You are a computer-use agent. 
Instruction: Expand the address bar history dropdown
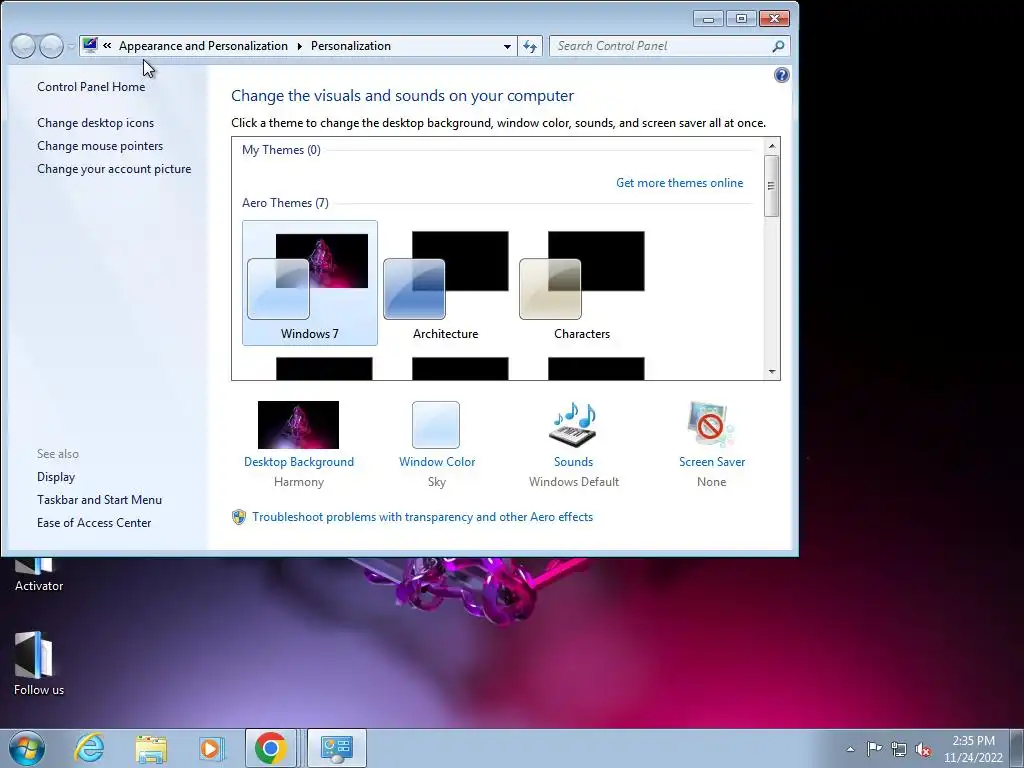(507, 46)
